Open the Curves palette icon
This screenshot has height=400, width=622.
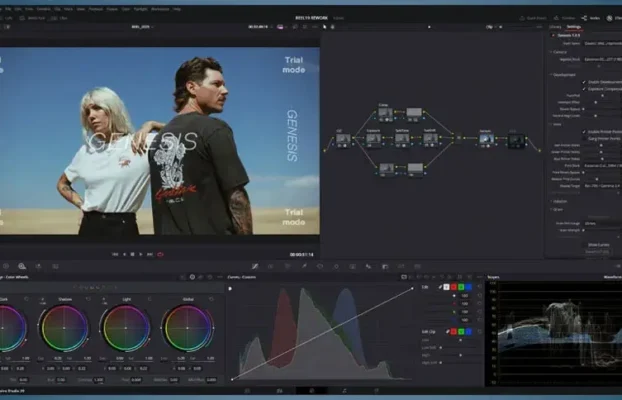(x=255, y=266)
